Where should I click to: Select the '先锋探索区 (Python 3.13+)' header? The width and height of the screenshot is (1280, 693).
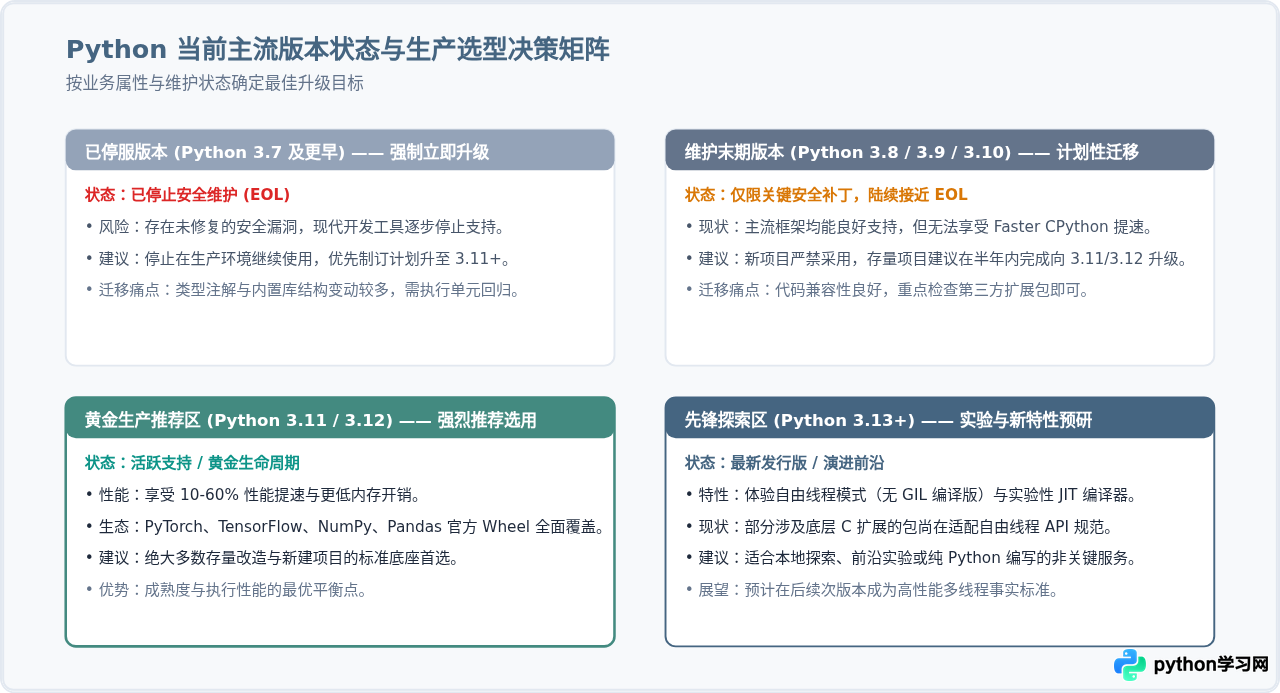coord(940,420)
